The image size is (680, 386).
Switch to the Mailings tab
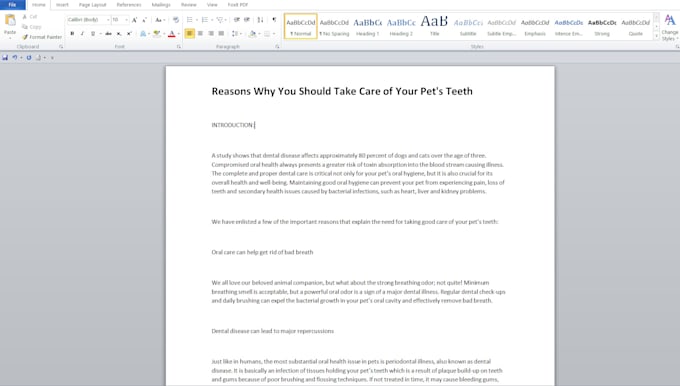click(161, 5)
